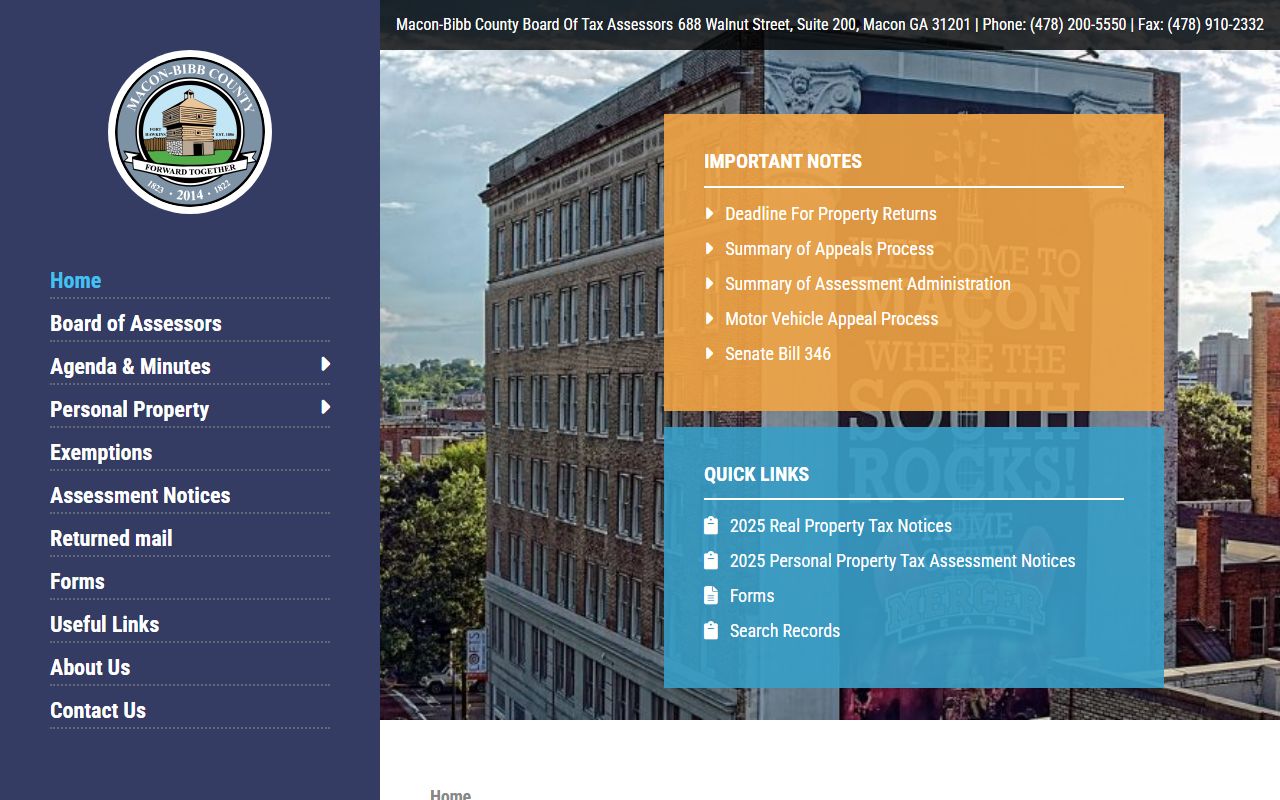1280x800 pixels.
Task: Click the clipboard icon beside Search Records
Action: tap(711, 631)
